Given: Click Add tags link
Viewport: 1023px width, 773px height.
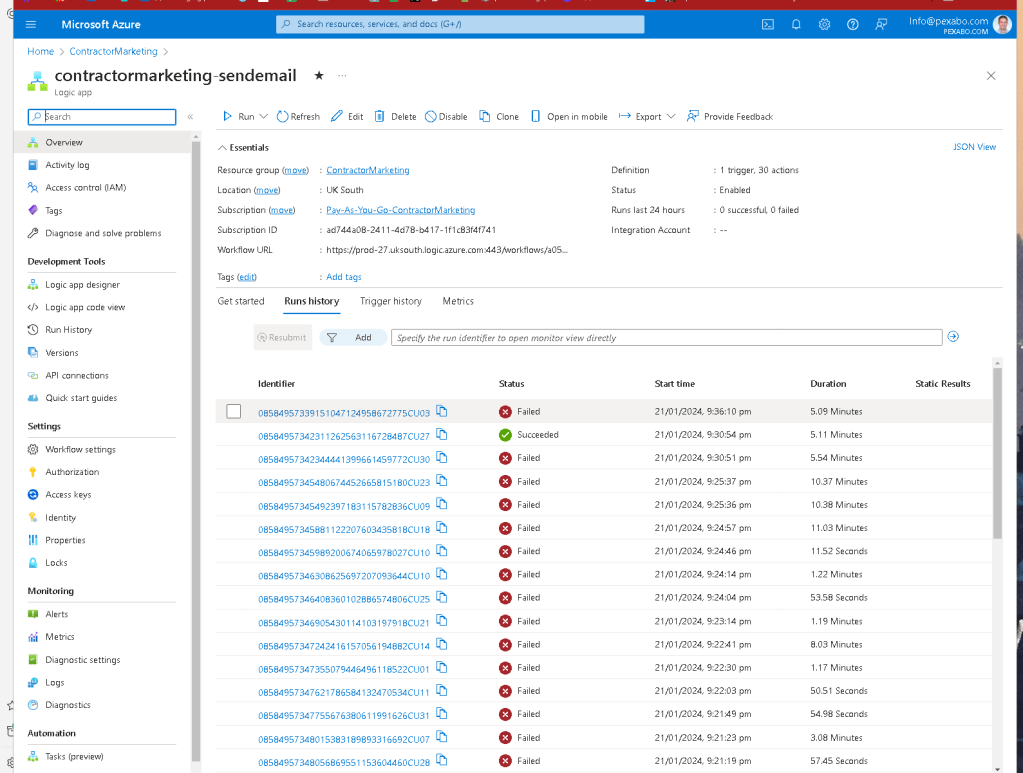Looking at the screenshot, I should point(344,277).
